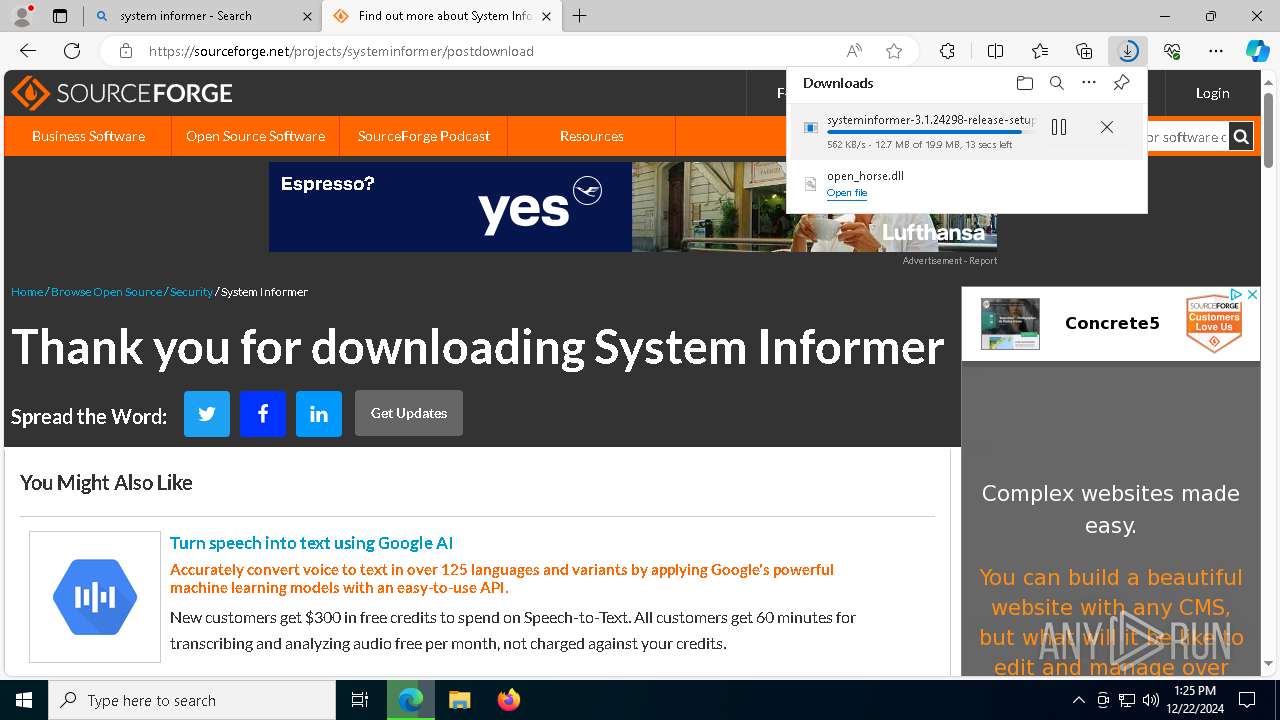Pin the Downloads panel
Image resolution: width=1280 pixels, height=720 pixels.
coord(1121,83)
